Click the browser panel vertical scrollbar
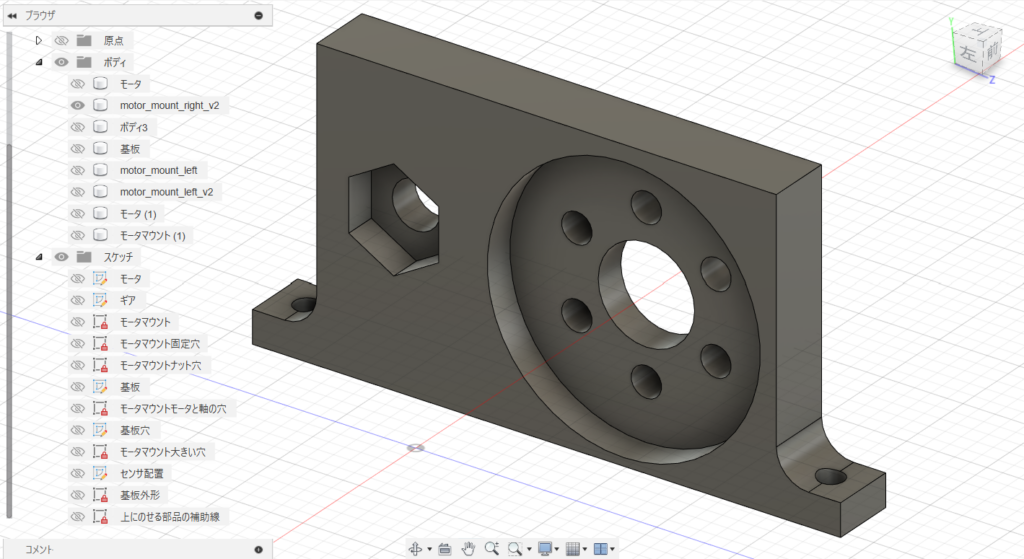Image resolution: width=1024 pixels, height=559 pixels. pos(8,330)
